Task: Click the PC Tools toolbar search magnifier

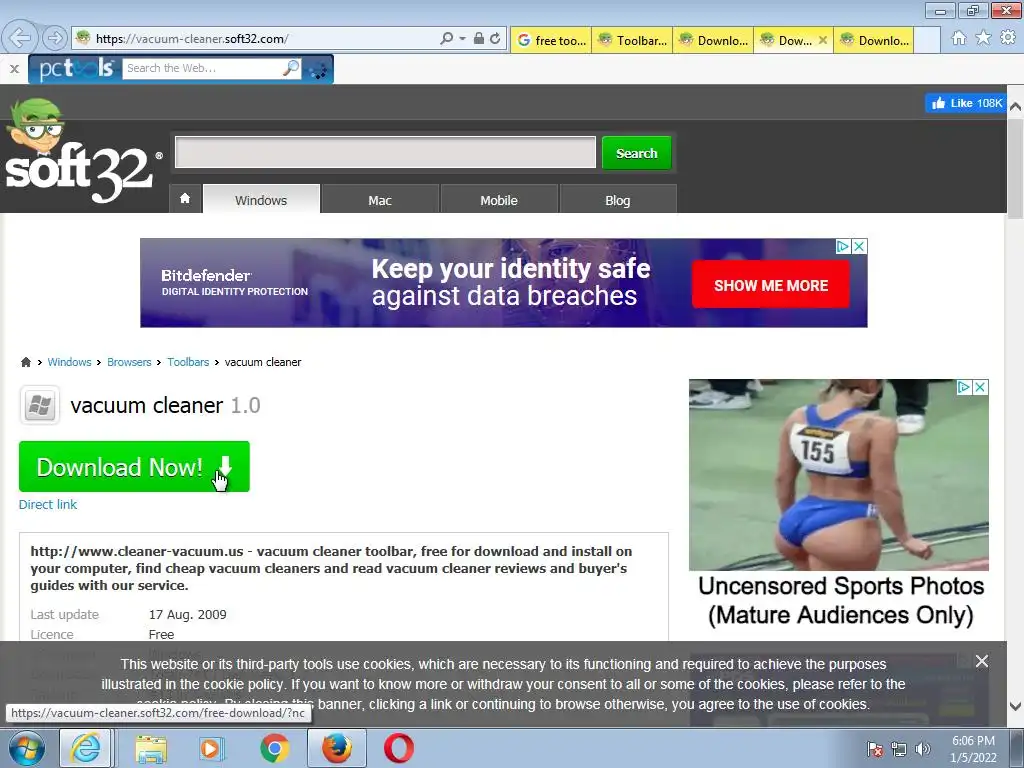Action: point(291,68)
